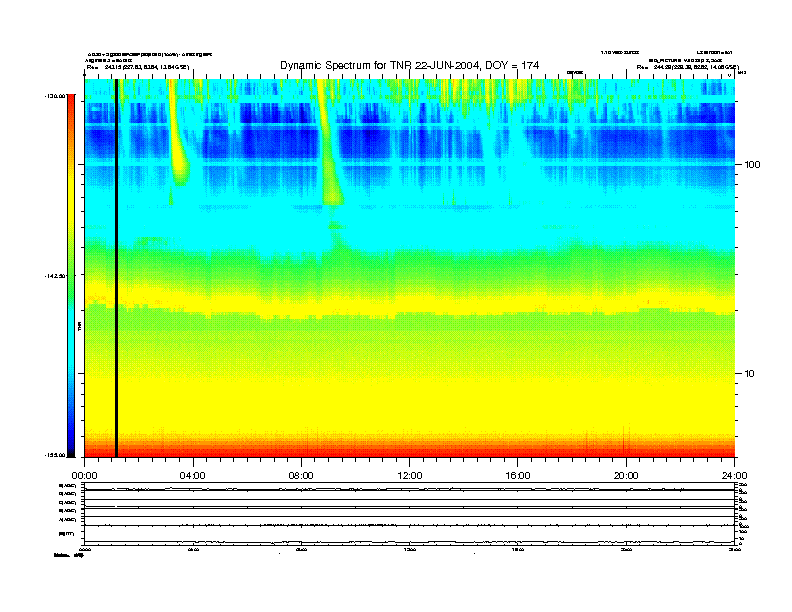Screen dimensions: 792x612
Task: Click the vertical rainbow color scale bar
Action: [x=71, y=276]
